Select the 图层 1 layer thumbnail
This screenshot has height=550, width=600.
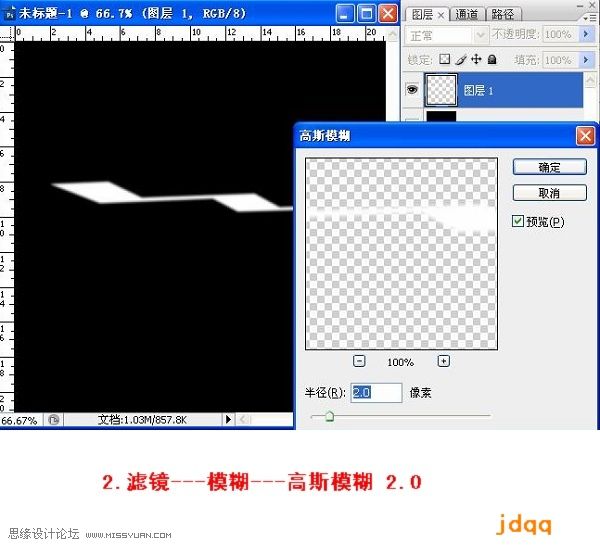point(440,90)
